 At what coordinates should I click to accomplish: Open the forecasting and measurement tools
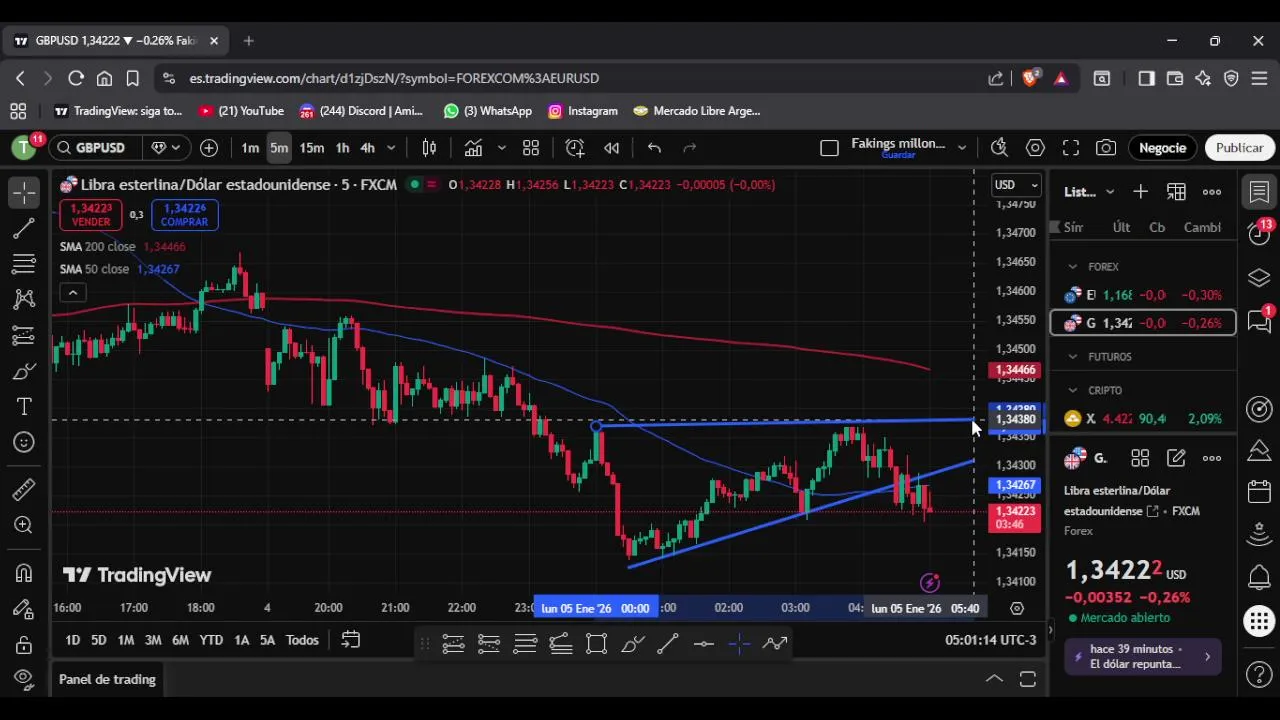pyautogui.click(x=24, y=335)
